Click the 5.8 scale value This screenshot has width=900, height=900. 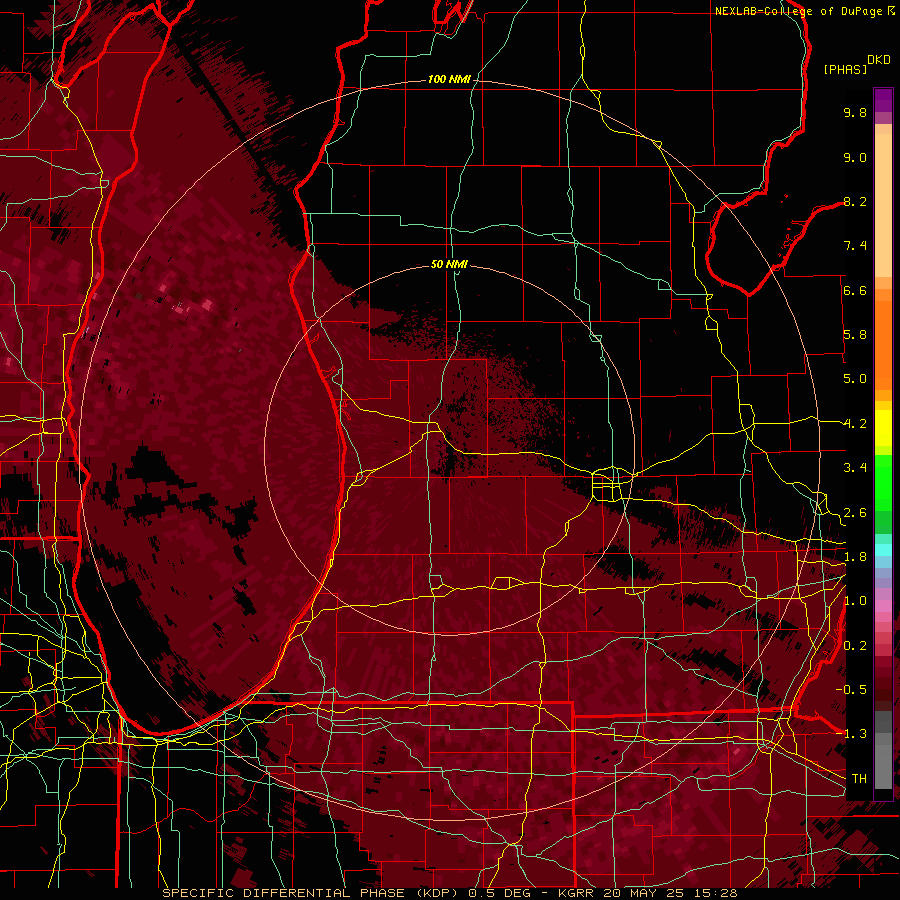coord(855,335)
